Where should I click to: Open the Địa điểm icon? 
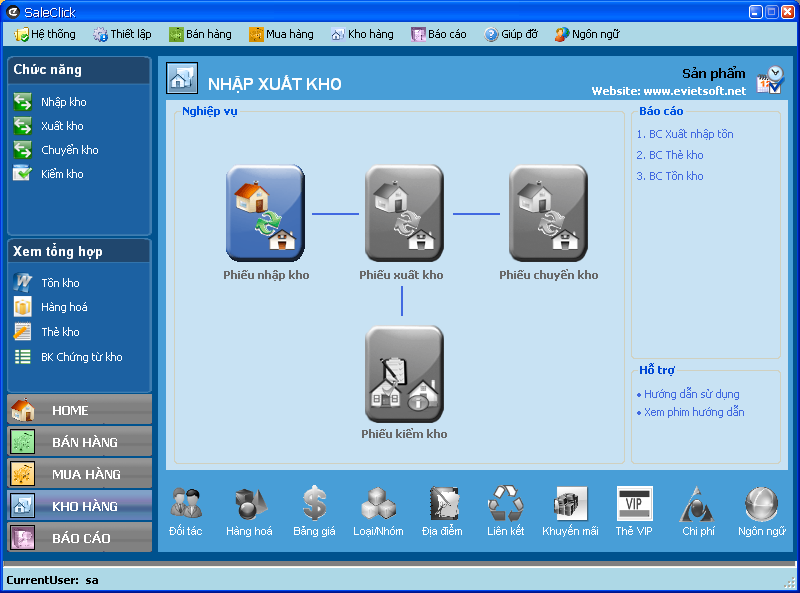click(443, 504)
